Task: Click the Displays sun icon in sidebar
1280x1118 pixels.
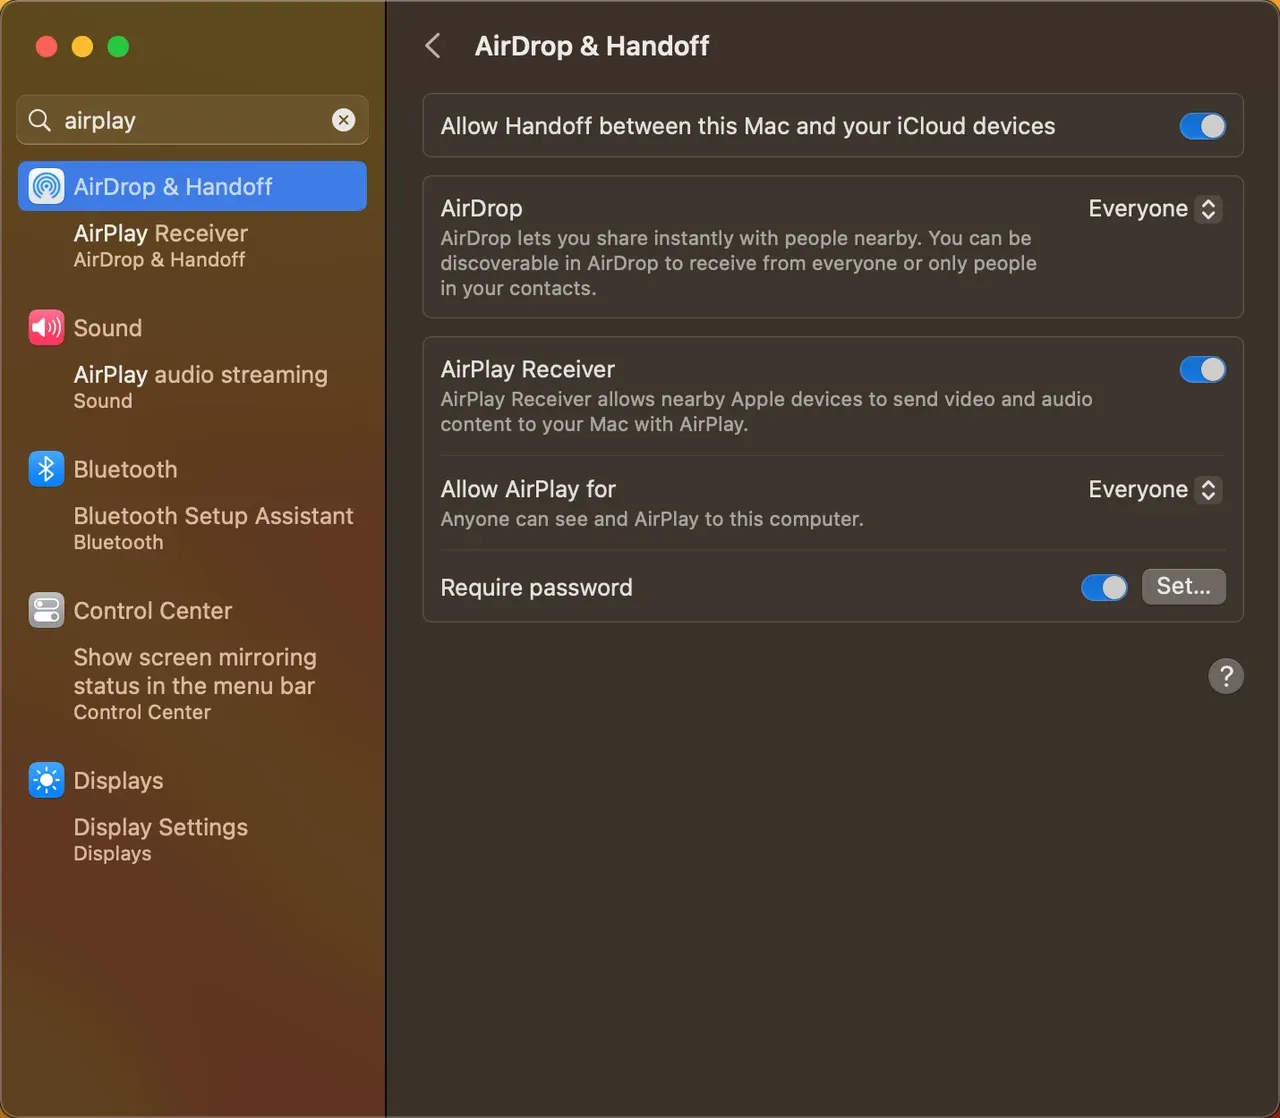Action: pos(46,780)
